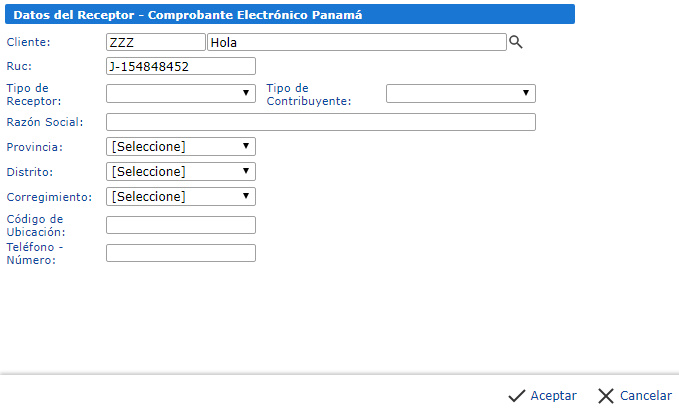Open the Provincia selection dropdown
This screenshot has height=413, width=679.
tap(181, 147)
